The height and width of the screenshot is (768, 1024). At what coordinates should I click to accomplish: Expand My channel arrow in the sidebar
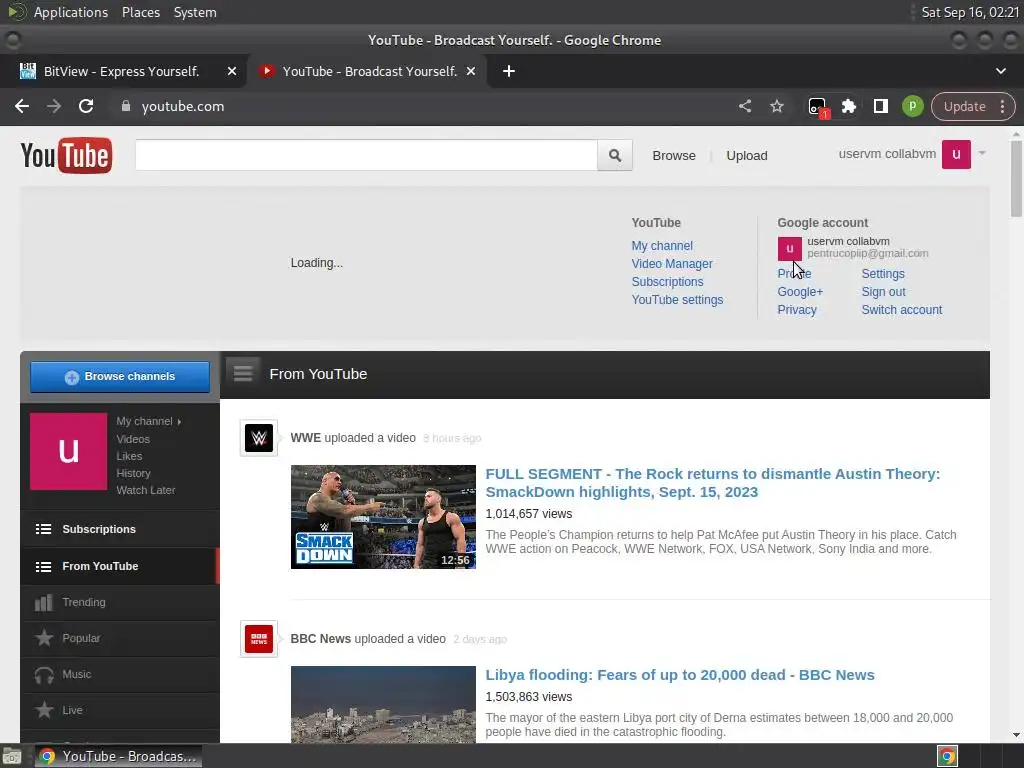[x=179, y=422]
